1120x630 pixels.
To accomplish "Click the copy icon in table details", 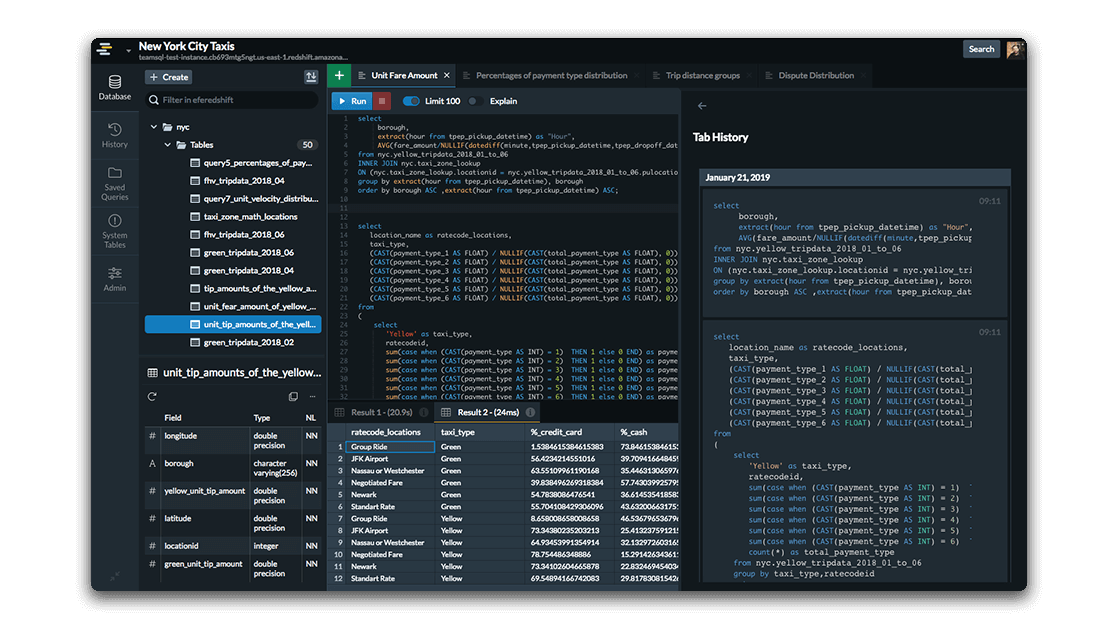I will pos(293,396).
